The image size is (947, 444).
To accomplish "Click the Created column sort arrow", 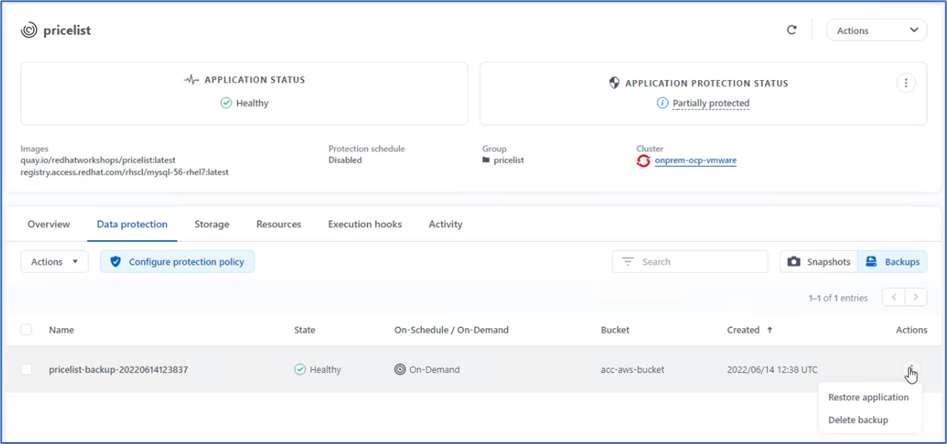I will [x=770, y=330].
